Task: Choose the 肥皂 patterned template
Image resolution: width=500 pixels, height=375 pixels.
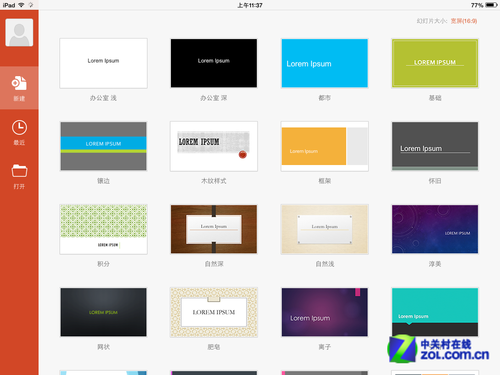Action: (214, 312)
